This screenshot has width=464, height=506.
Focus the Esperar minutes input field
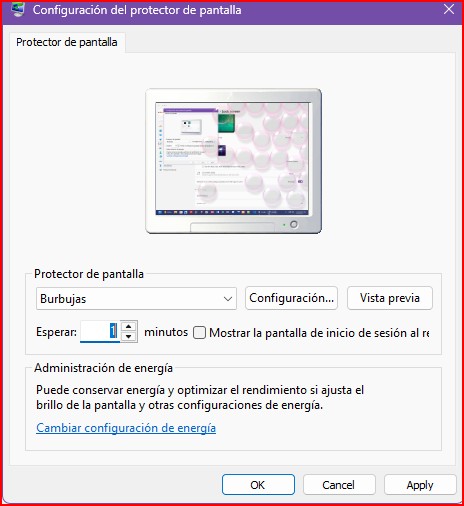[100, 332]
